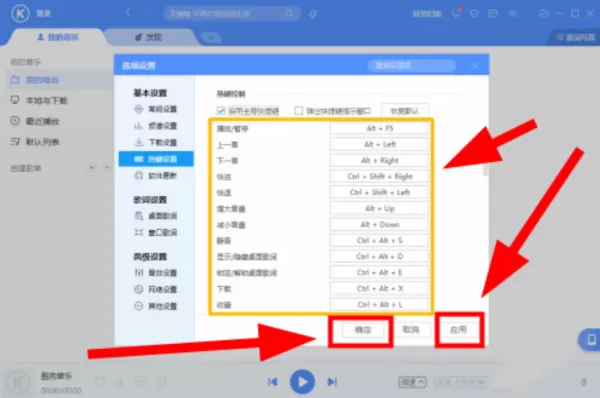
Task: Select 音效设置 in settings sidebar
Action: click(x=156, y=272)
